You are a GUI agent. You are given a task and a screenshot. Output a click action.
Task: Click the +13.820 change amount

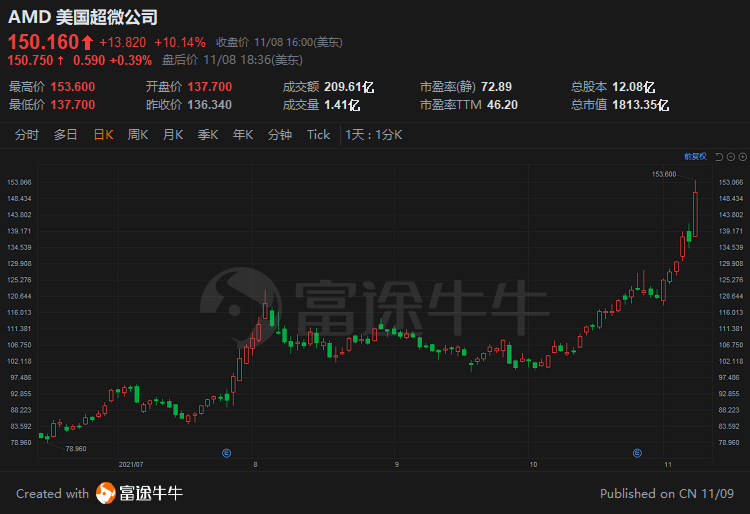tap(122, 43)
